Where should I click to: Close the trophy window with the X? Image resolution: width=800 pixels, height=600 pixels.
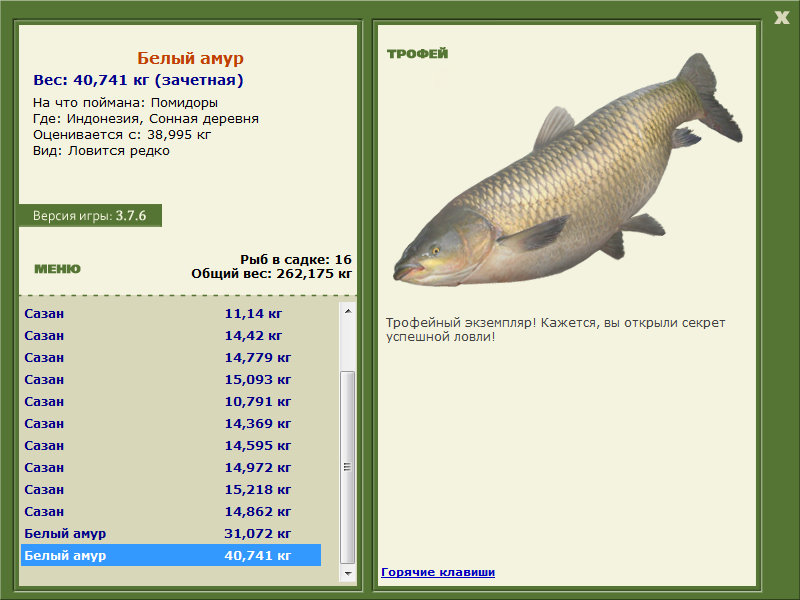[781, 18]
